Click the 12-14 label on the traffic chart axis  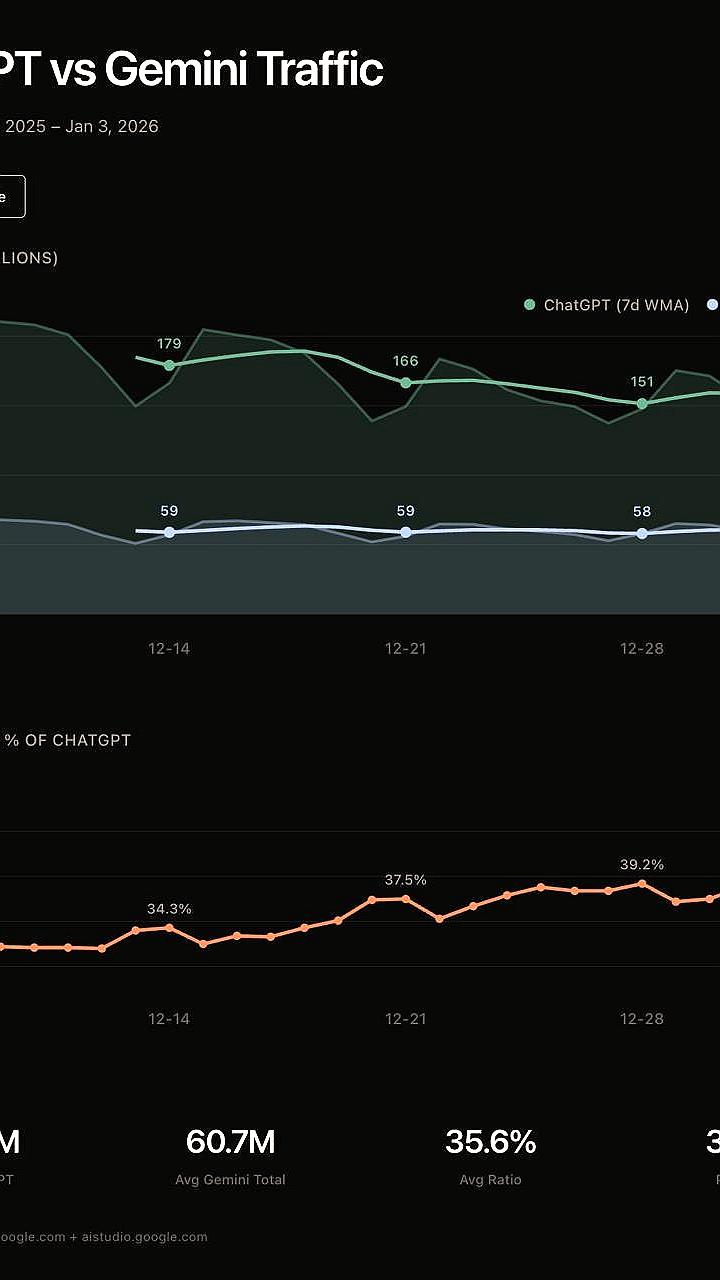click(169, 648)
